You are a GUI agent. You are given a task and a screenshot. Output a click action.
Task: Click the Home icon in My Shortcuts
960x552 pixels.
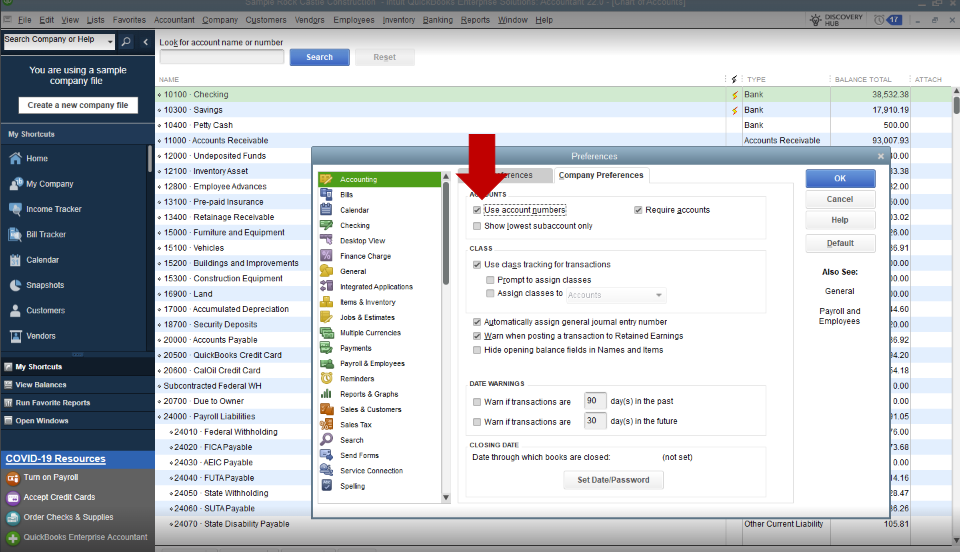15,158
